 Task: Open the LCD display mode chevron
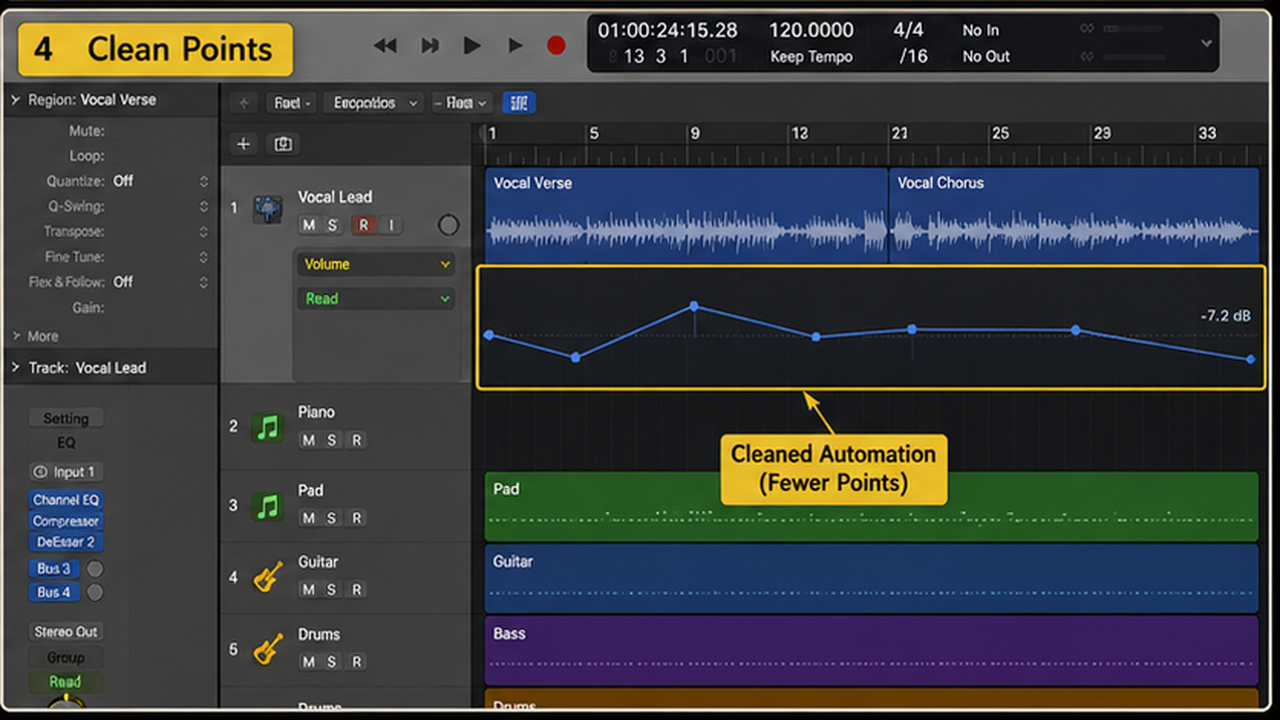tap(1206, 43)
